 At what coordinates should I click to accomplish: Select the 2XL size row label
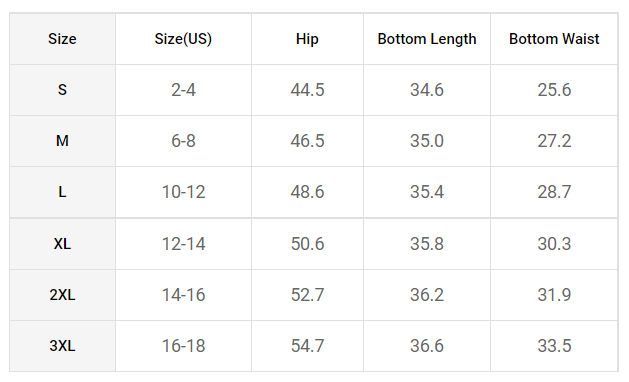coord(62,295)
